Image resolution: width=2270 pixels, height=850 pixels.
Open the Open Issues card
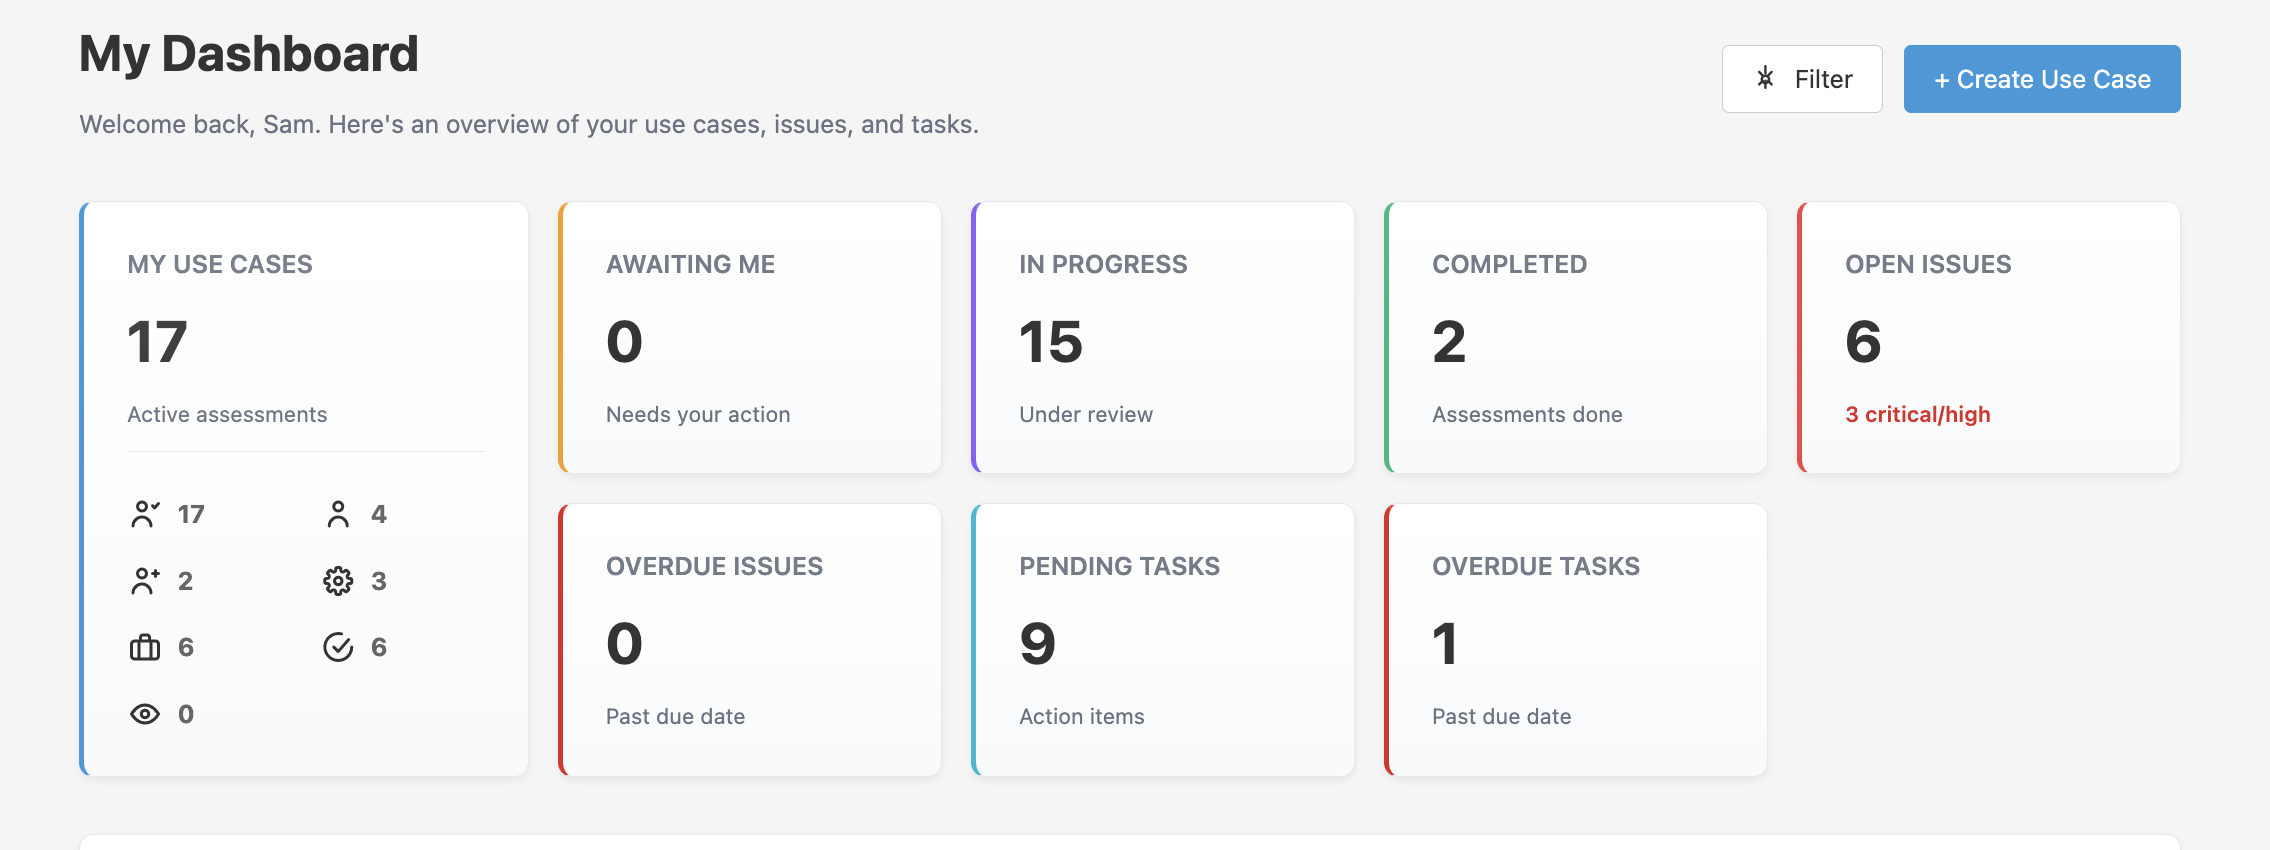1989,338
